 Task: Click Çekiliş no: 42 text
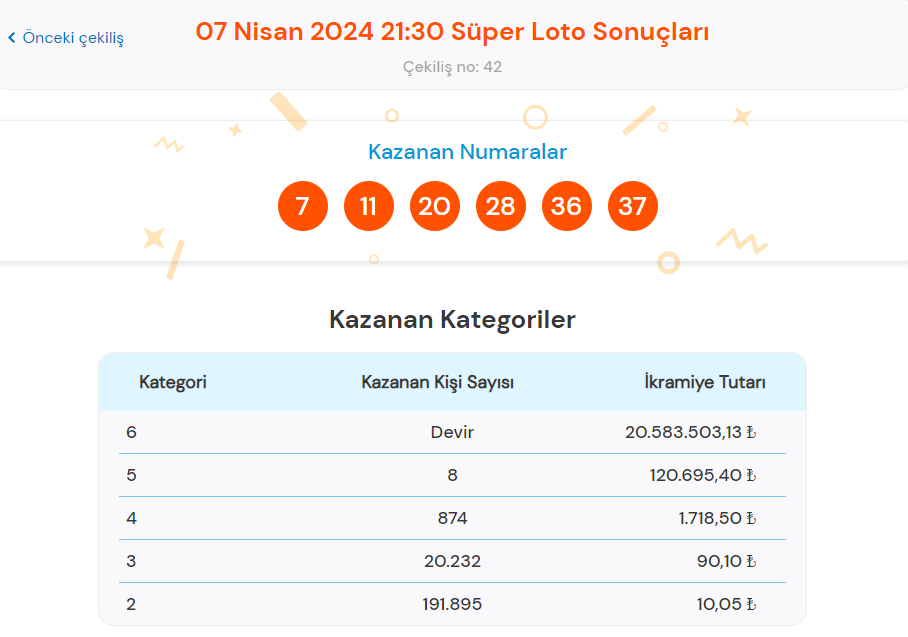[x=452, y=67]
